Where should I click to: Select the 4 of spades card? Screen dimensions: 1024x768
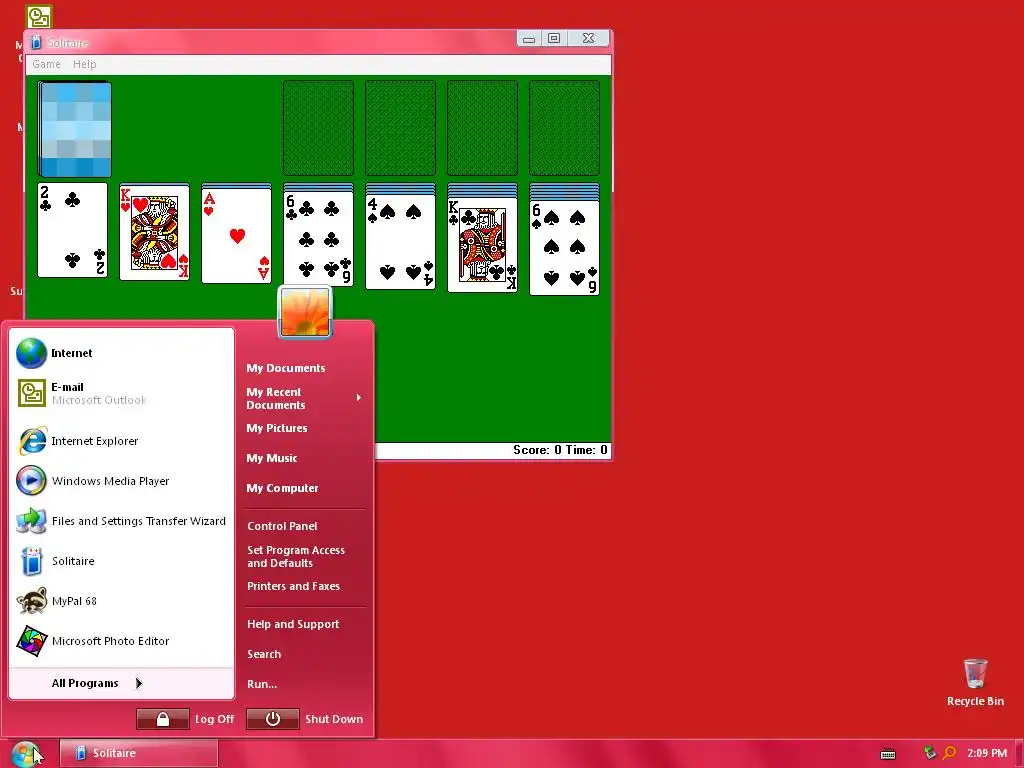pos(400,242)
